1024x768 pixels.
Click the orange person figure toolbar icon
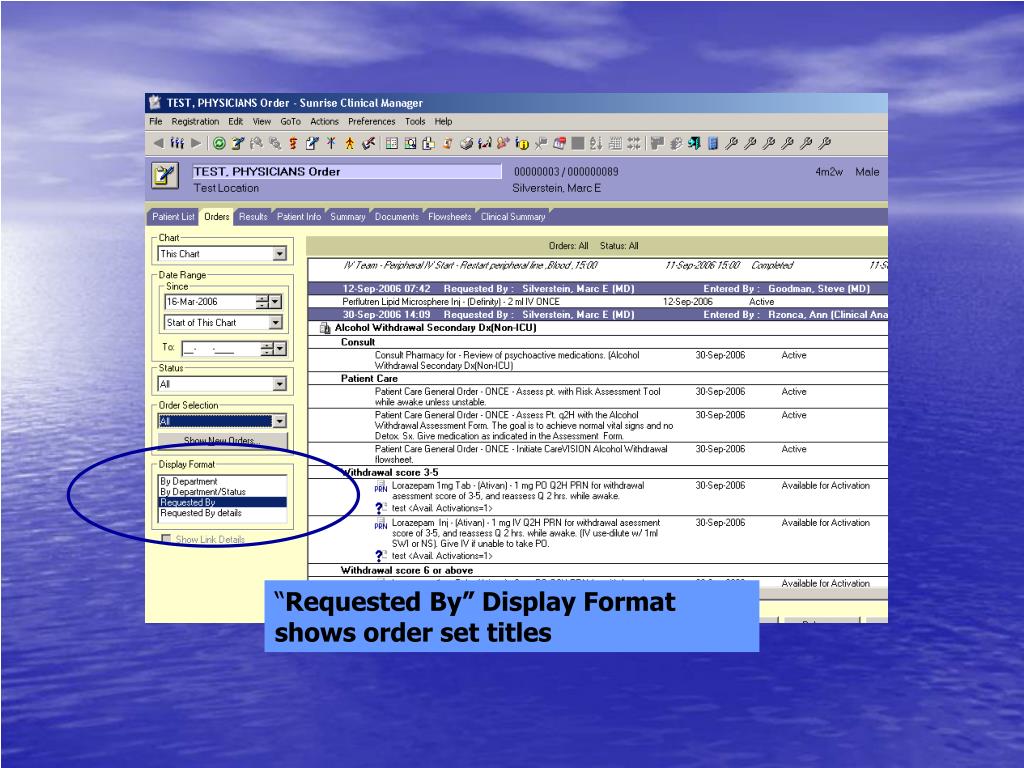coord(349,143)
